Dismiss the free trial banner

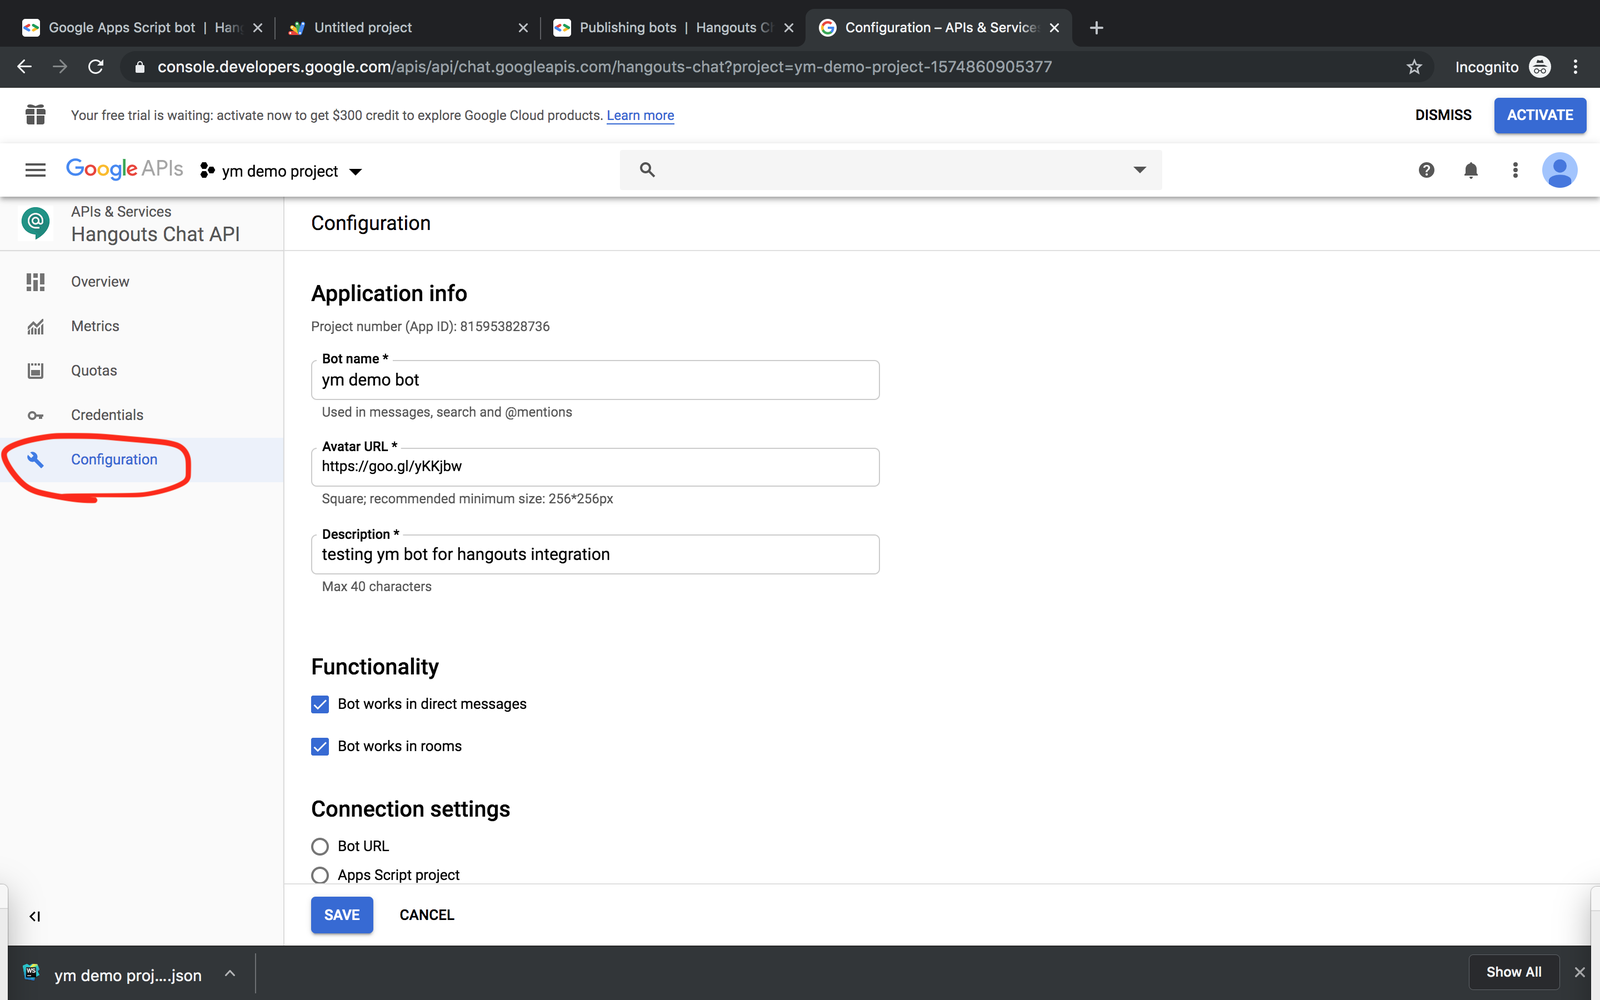tap(1443, 115)
